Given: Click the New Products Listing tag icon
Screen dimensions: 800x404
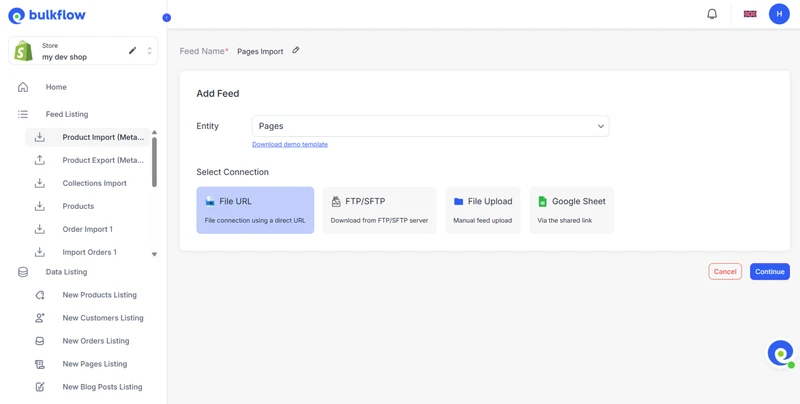Looking at the screenshot, I should (x=40, y=295).
